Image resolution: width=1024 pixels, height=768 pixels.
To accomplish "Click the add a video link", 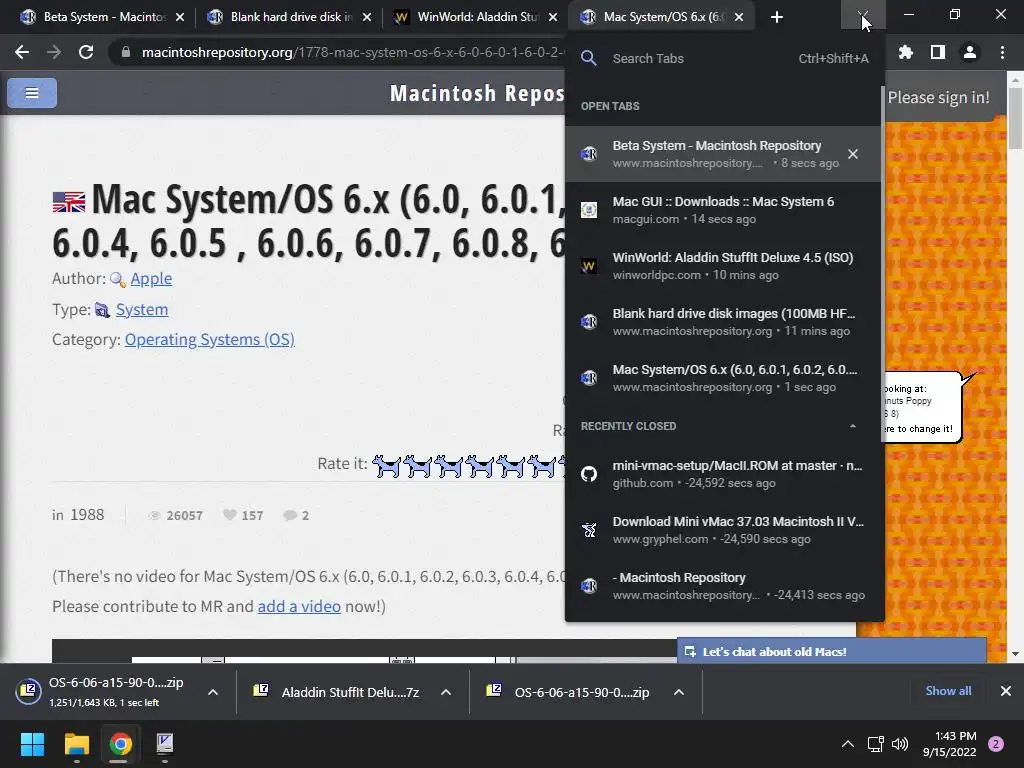I will click(299, 606).
